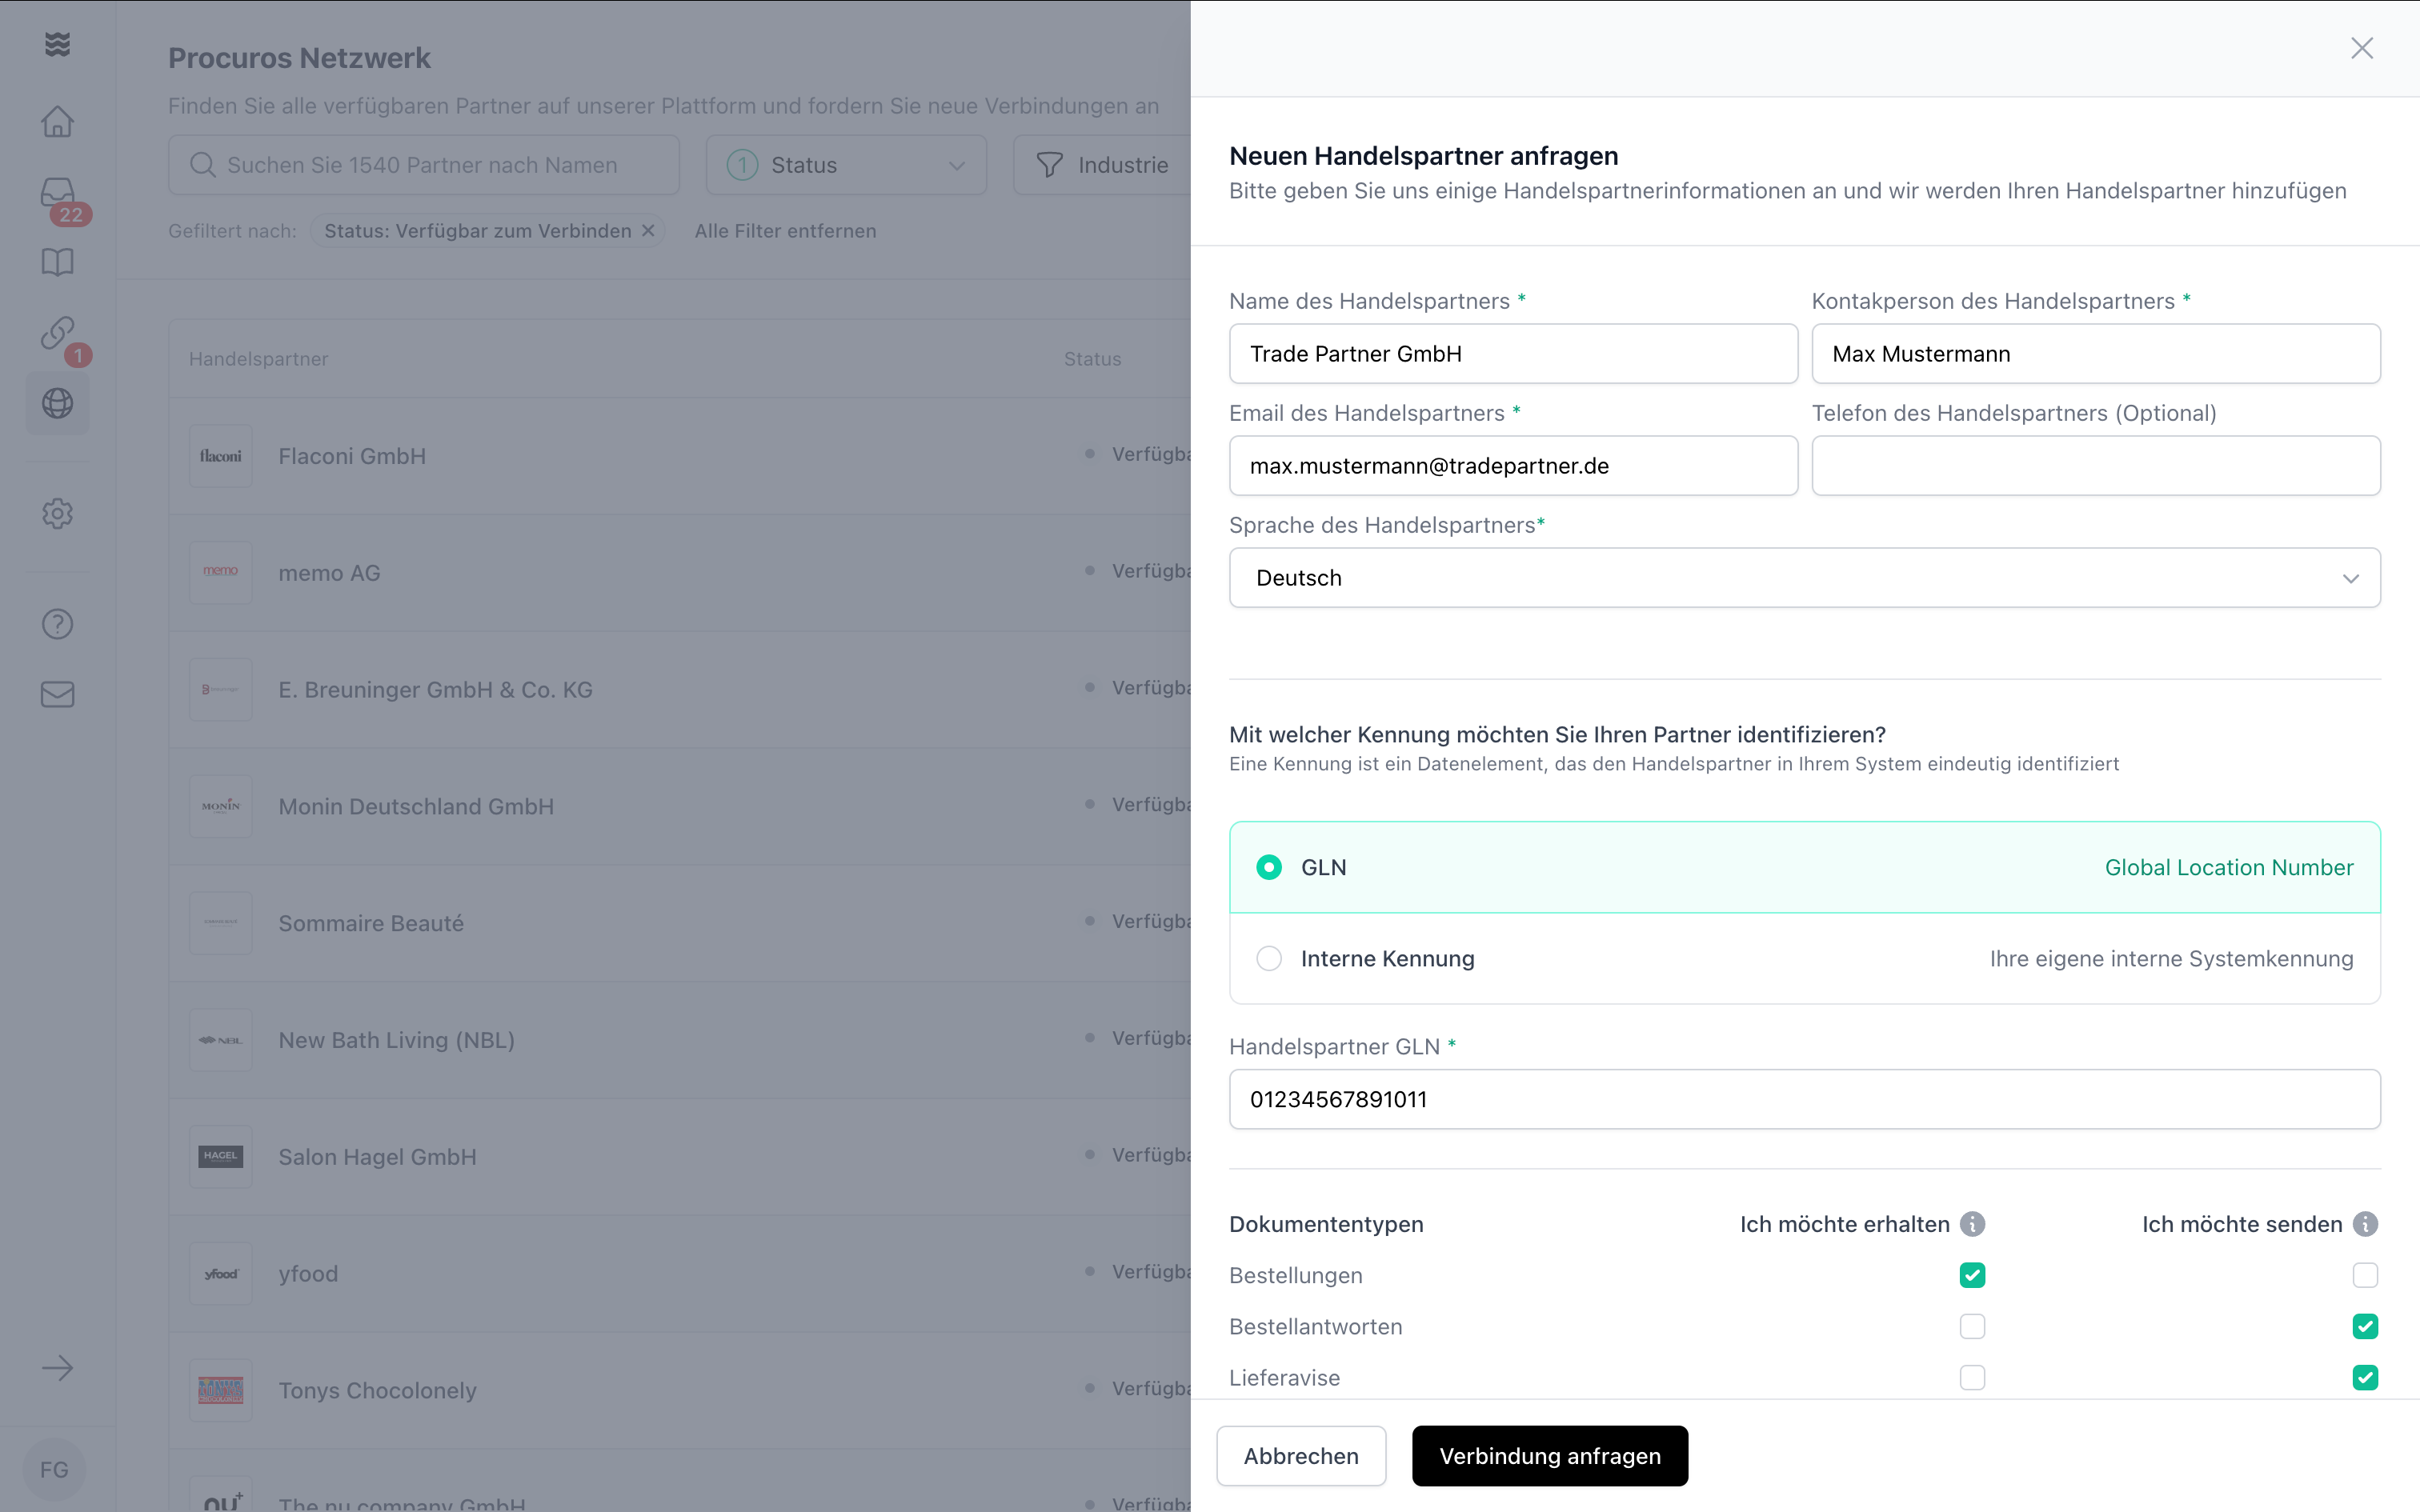
Task: Open the E. Breuninger GmbH & Co. KG row
Action: tap(680, 690)
